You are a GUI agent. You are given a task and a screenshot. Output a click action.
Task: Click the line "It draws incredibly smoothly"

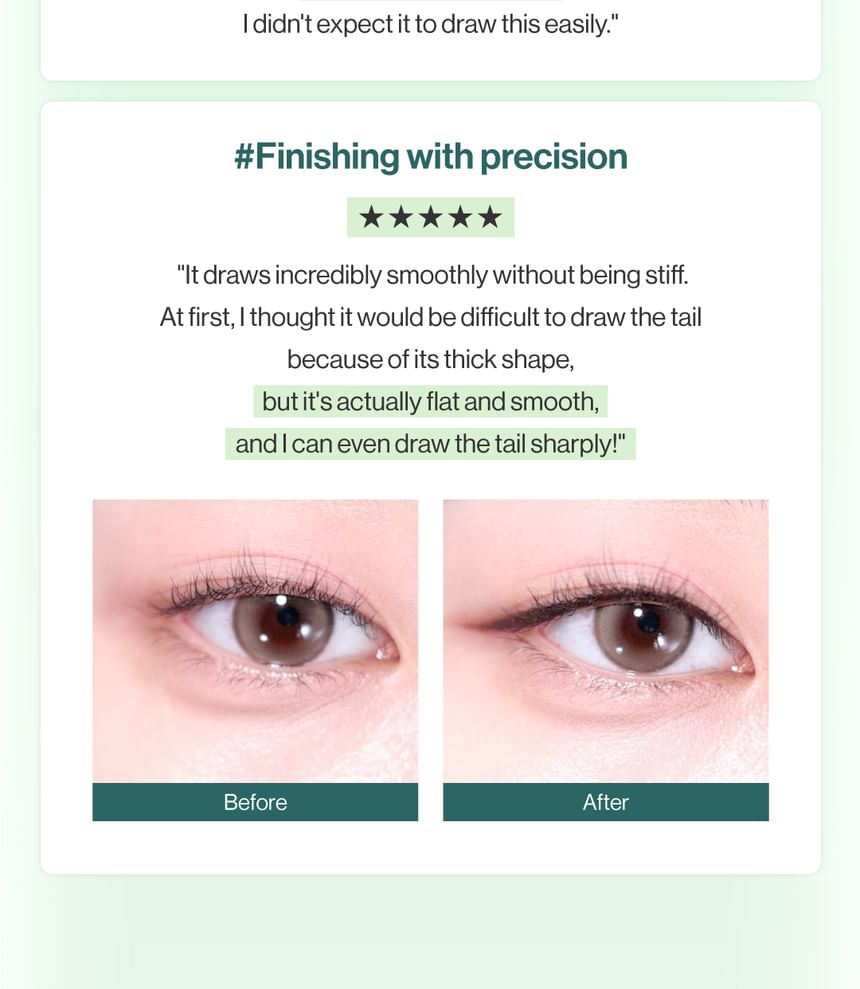click(x=432, y=275)
